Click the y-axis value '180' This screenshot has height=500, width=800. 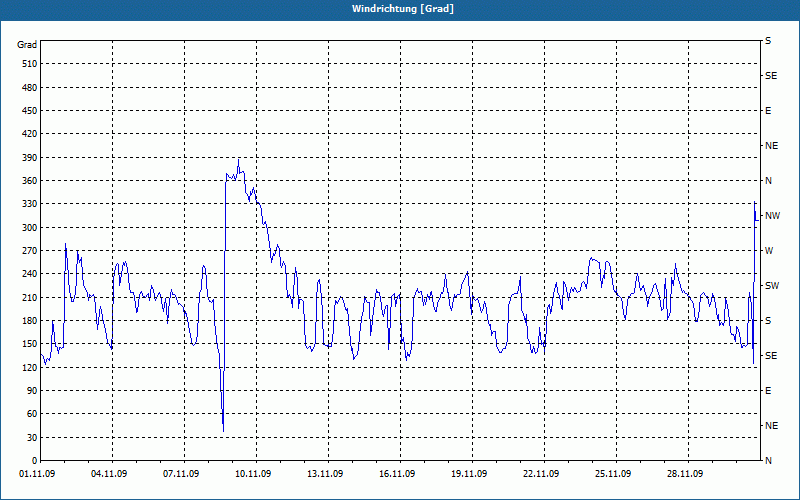click(x=30, y=320)
